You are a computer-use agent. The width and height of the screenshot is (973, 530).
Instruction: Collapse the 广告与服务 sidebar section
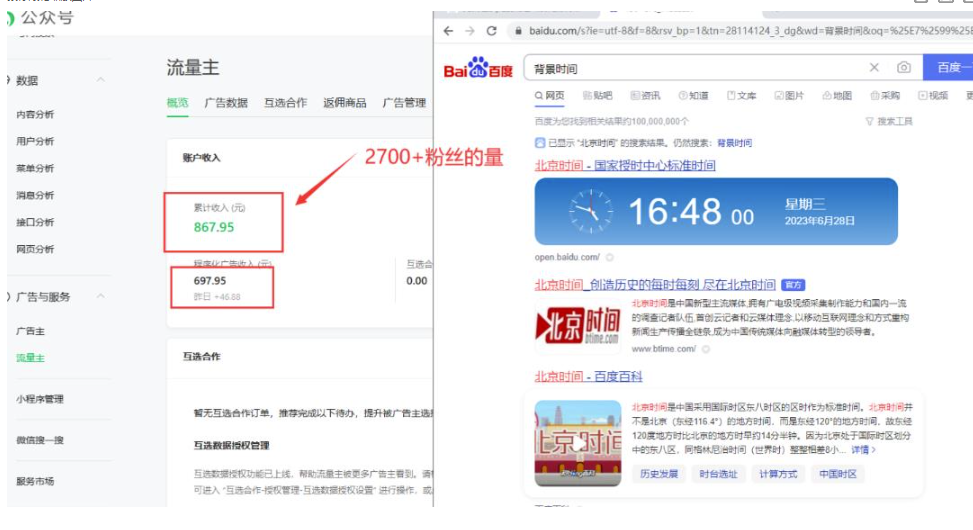click(x=101, y=296)
